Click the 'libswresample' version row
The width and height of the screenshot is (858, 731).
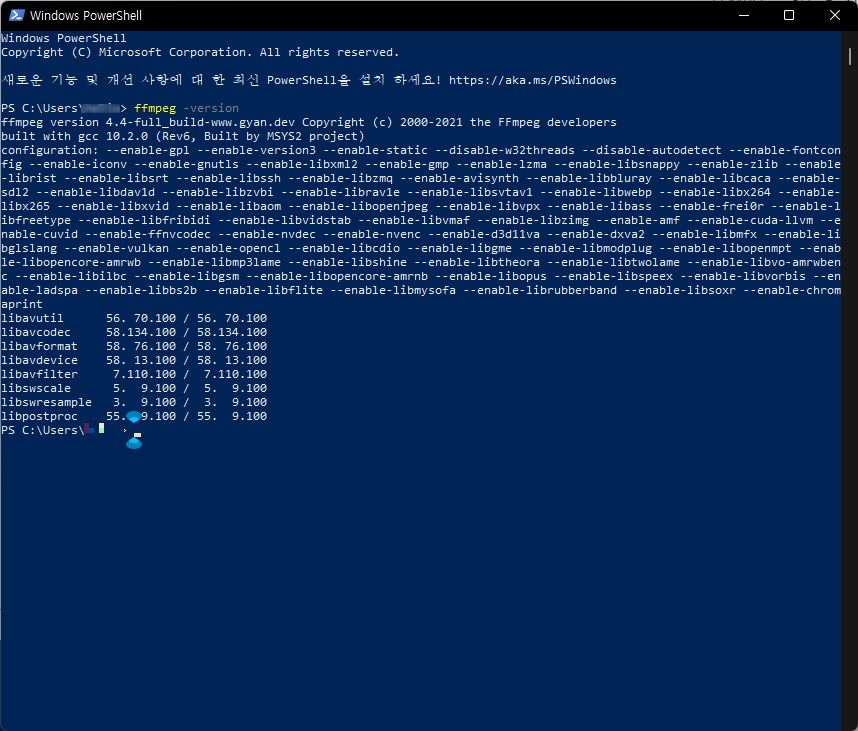tap(134, 402)
